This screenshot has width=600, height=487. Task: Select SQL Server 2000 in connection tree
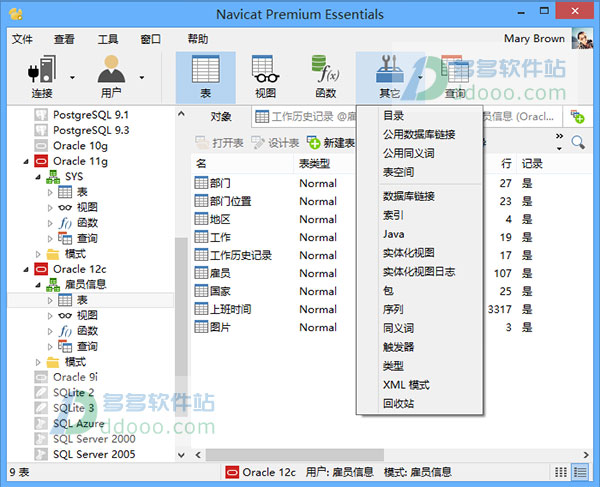point(94,439)
